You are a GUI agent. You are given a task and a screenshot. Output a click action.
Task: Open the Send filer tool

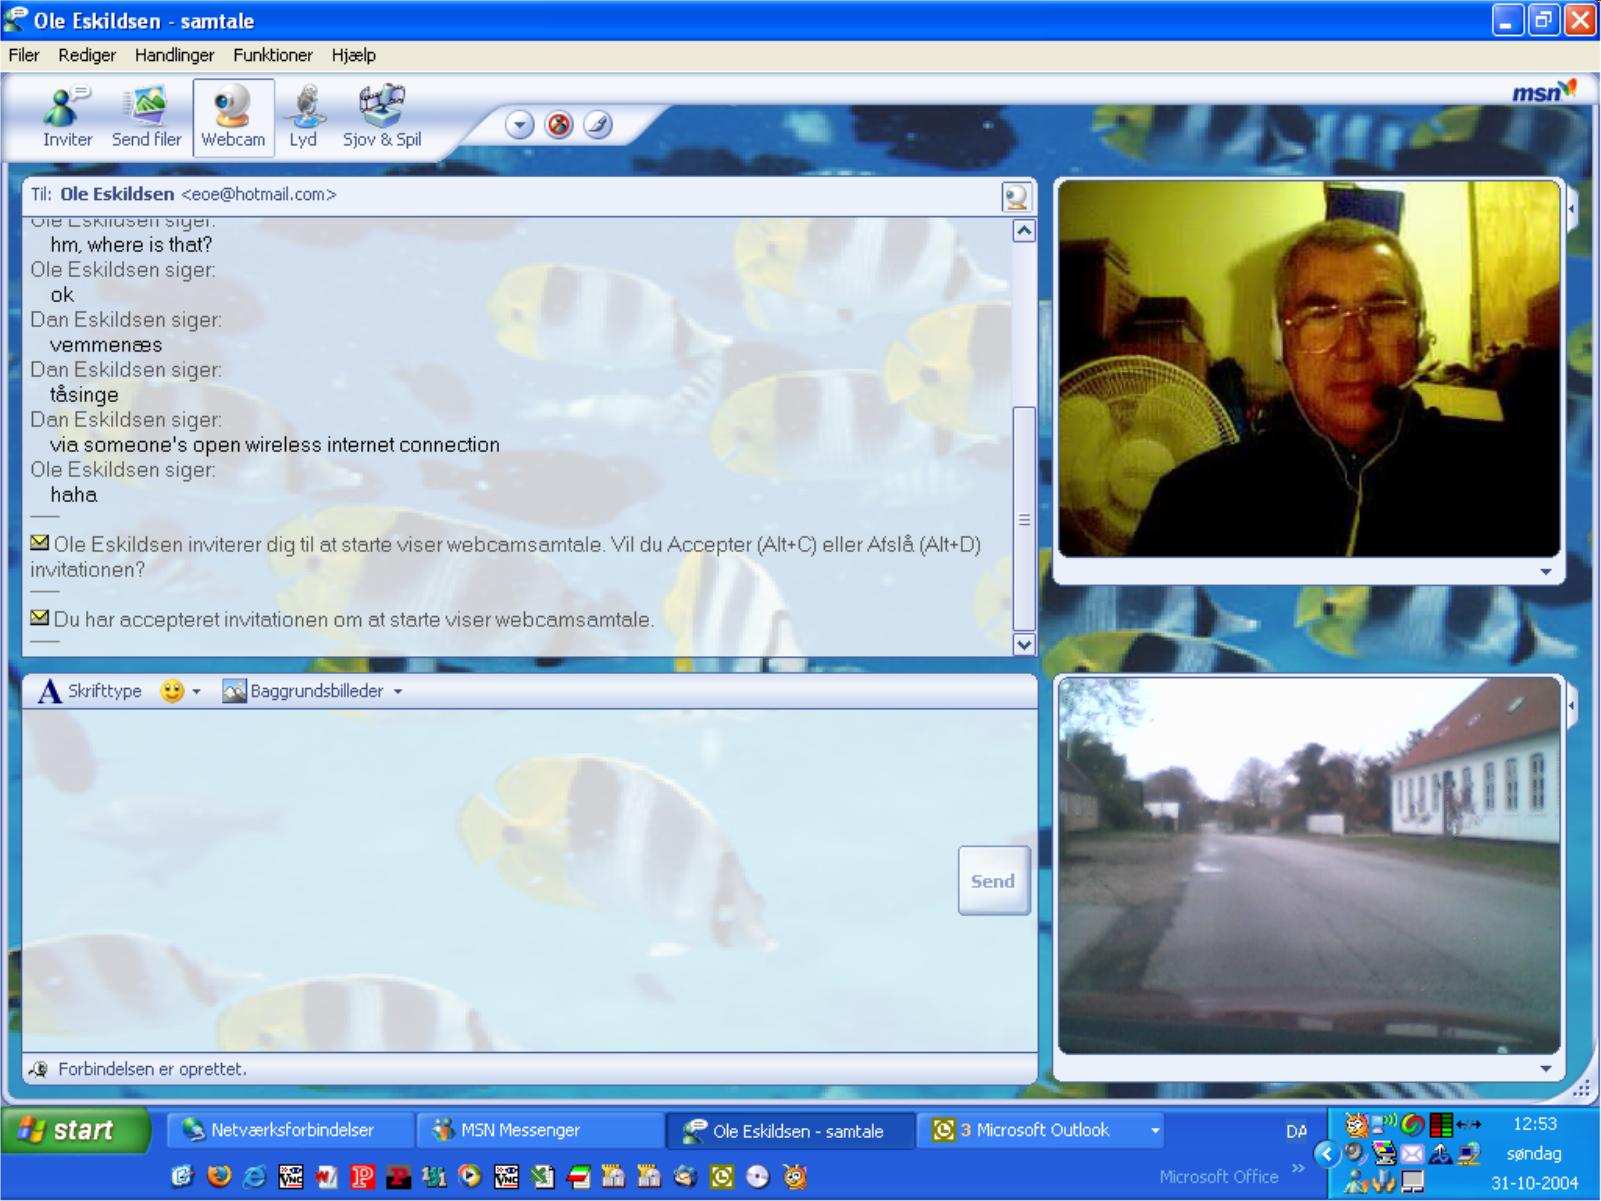[146, 116]
